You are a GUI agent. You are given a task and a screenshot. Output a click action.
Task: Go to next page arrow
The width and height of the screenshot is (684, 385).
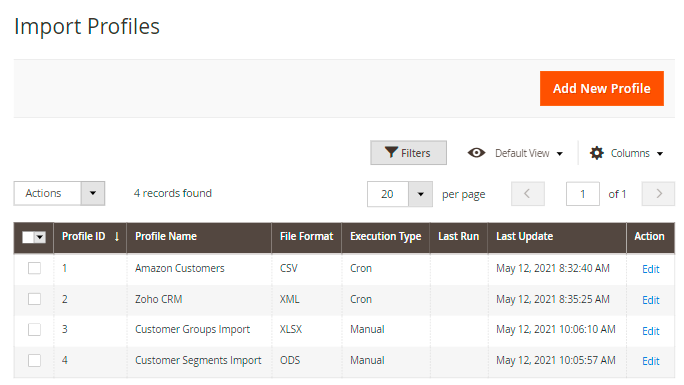pos(658,194)
